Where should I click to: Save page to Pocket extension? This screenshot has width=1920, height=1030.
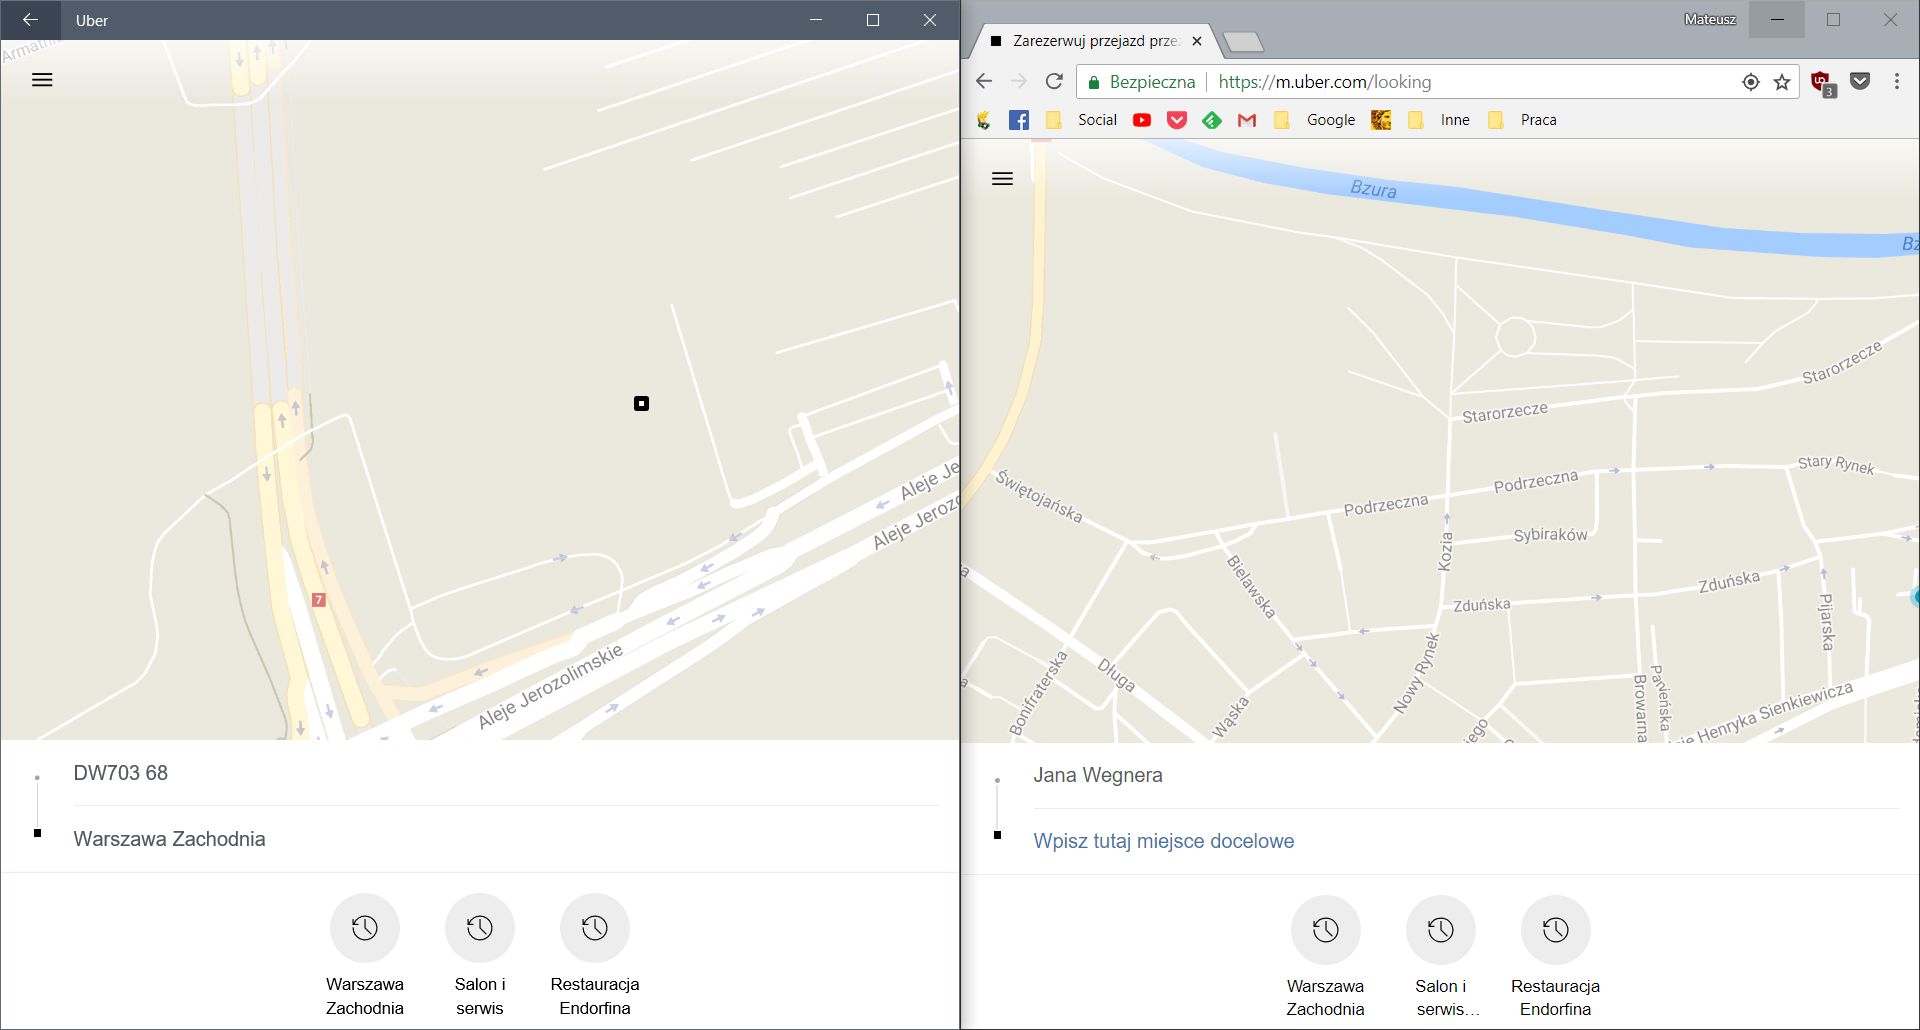(1861, 81)
